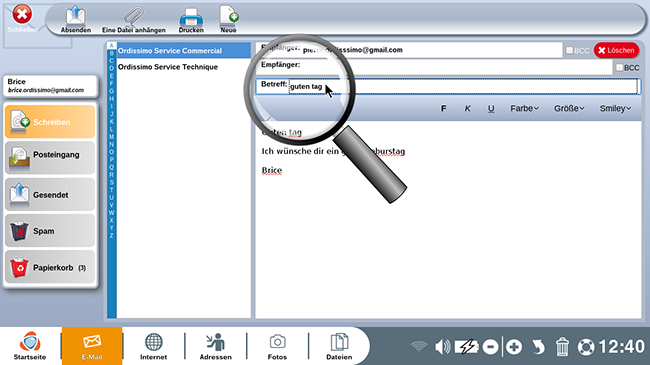This screenshot has height=365, width=650.
Task: Open the Dateien files app
Action: pyautogui.click(x=339, y=346)
